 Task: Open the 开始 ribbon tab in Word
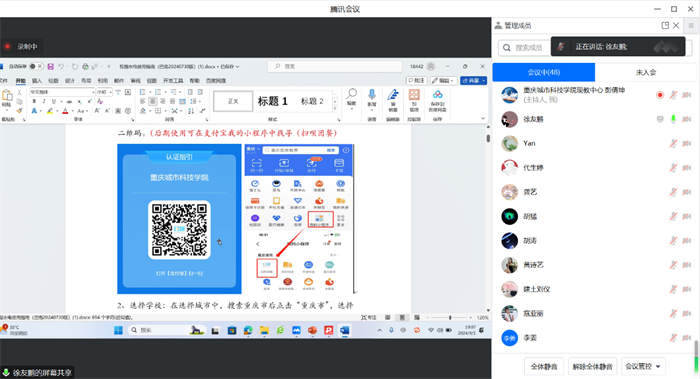click(21, 81)
